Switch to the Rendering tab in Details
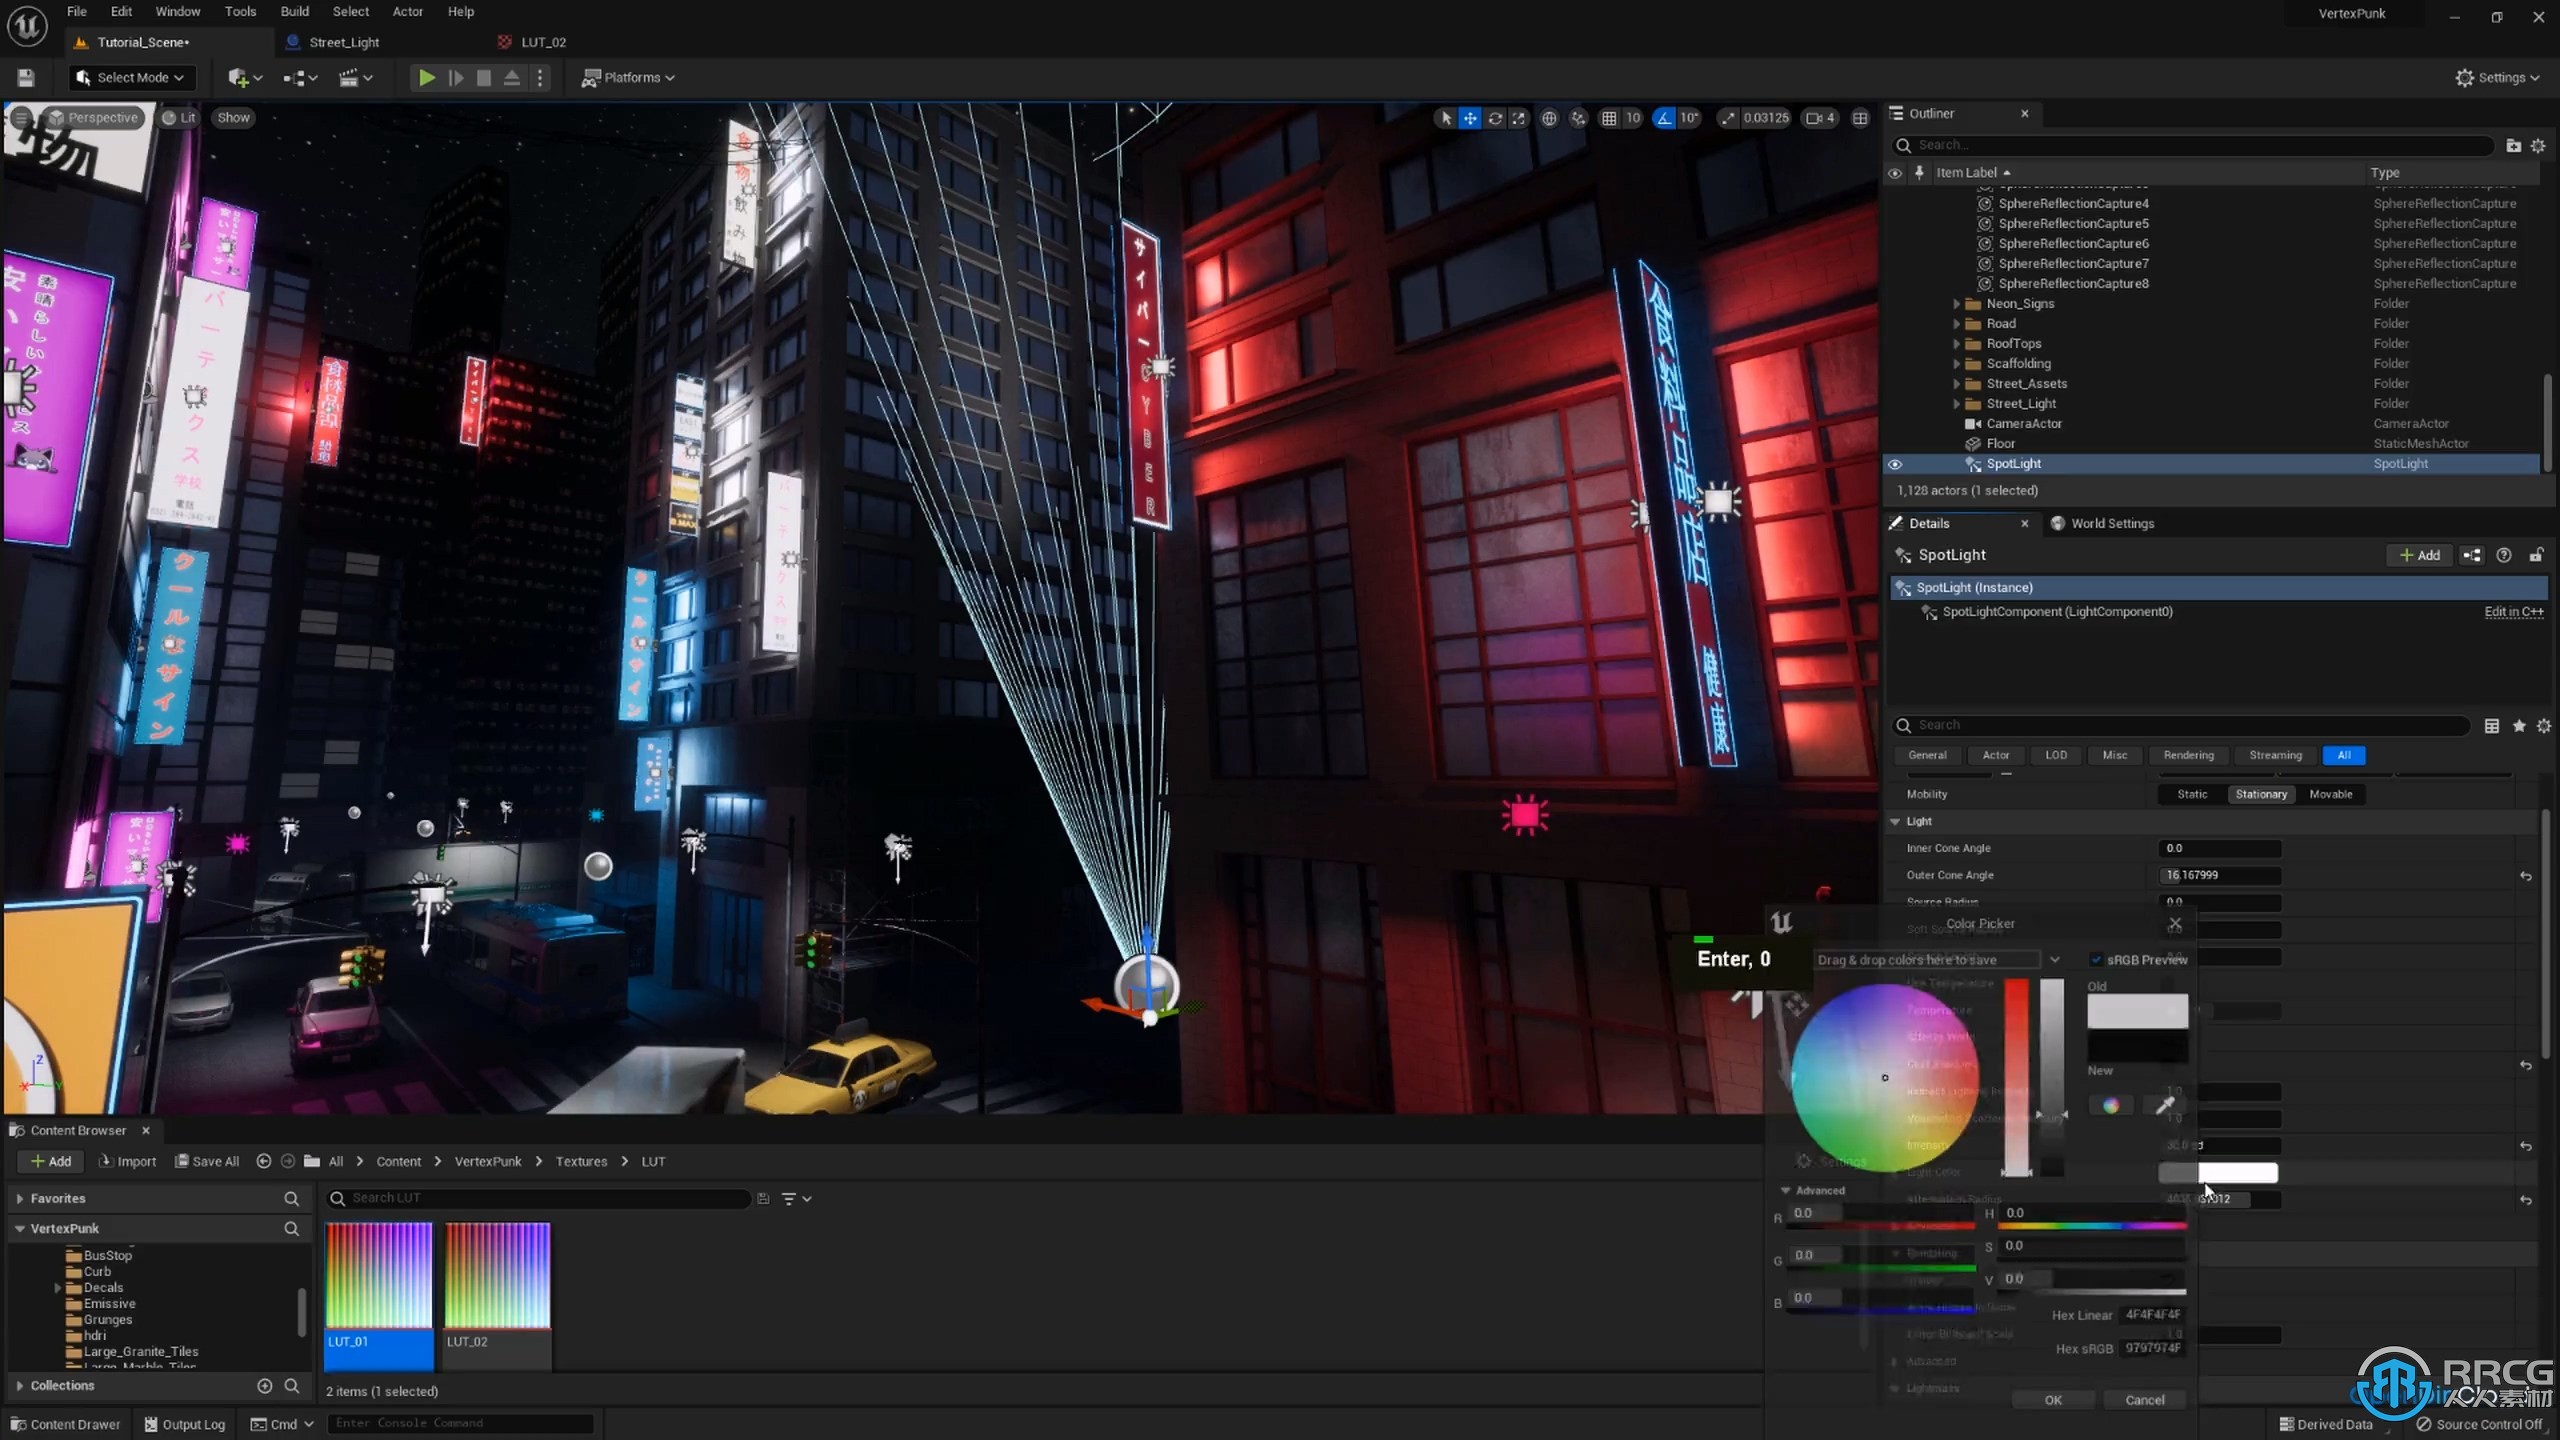The image size is (2560, 1440). tap(2187, 754)
